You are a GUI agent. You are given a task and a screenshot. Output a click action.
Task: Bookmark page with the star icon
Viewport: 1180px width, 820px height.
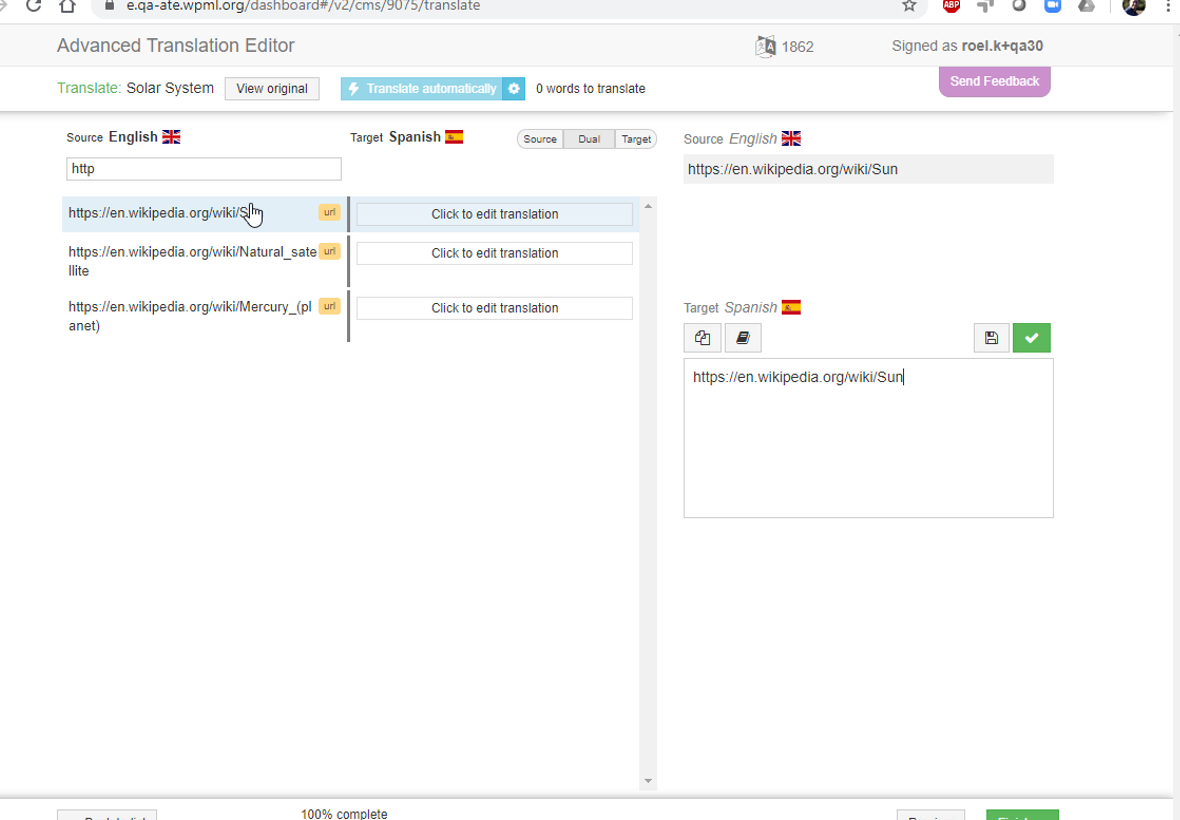[909, 6]
